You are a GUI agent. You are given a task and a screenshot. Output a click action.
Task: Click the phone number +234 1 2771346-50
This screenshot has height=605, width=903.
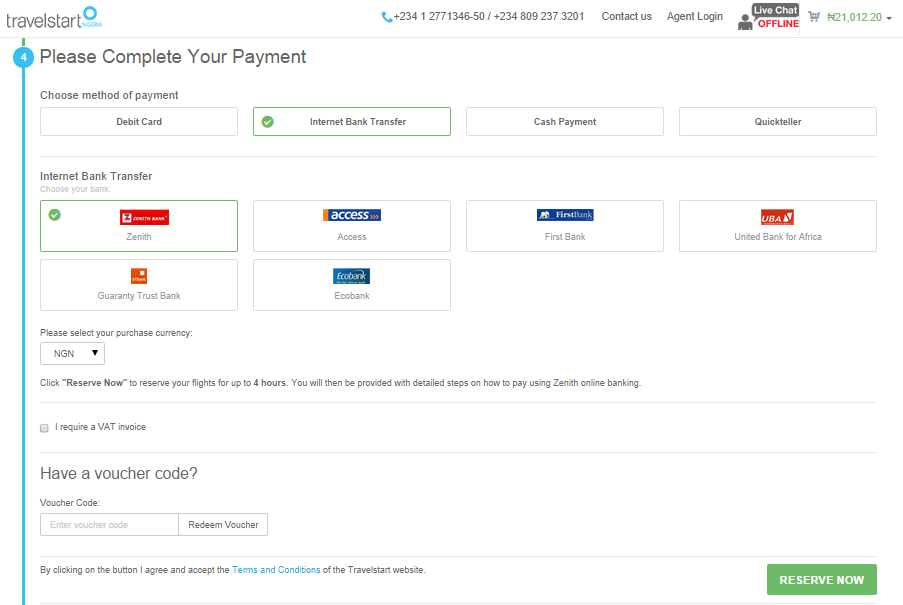[439, 17]
